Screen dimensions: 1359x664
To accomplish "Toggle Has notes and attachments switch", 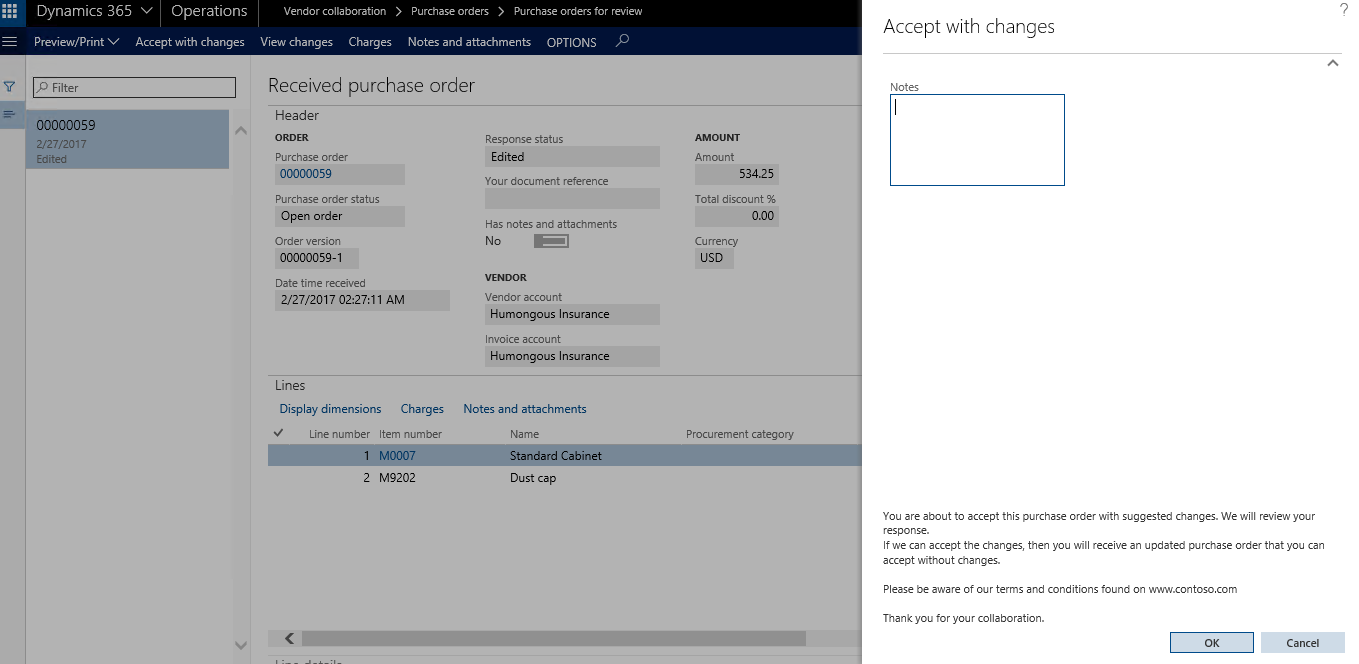I will 550,240.
